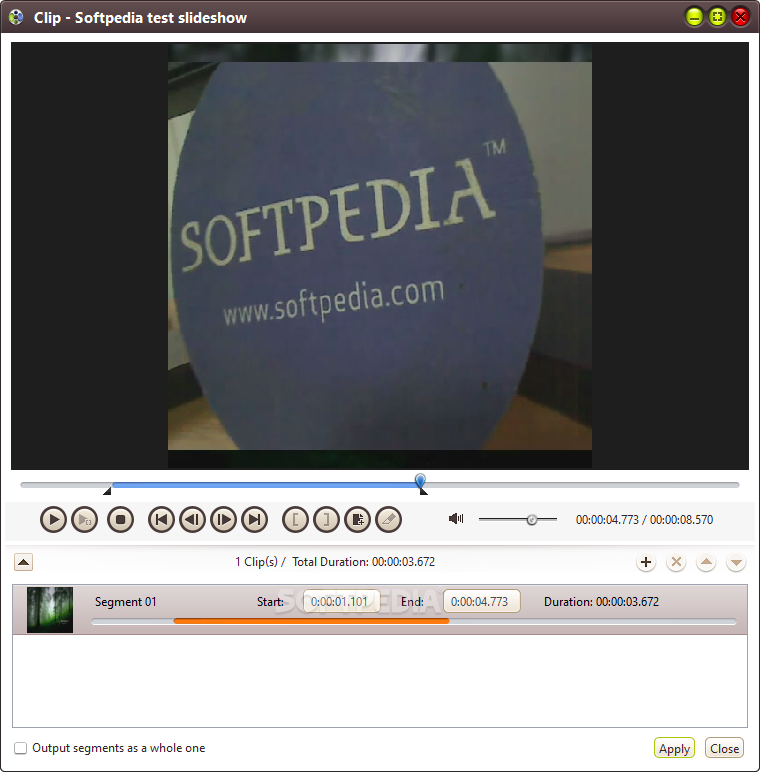Add a new clip segment with plus
This screenshot has width=760, height=772.
point(646,562)
